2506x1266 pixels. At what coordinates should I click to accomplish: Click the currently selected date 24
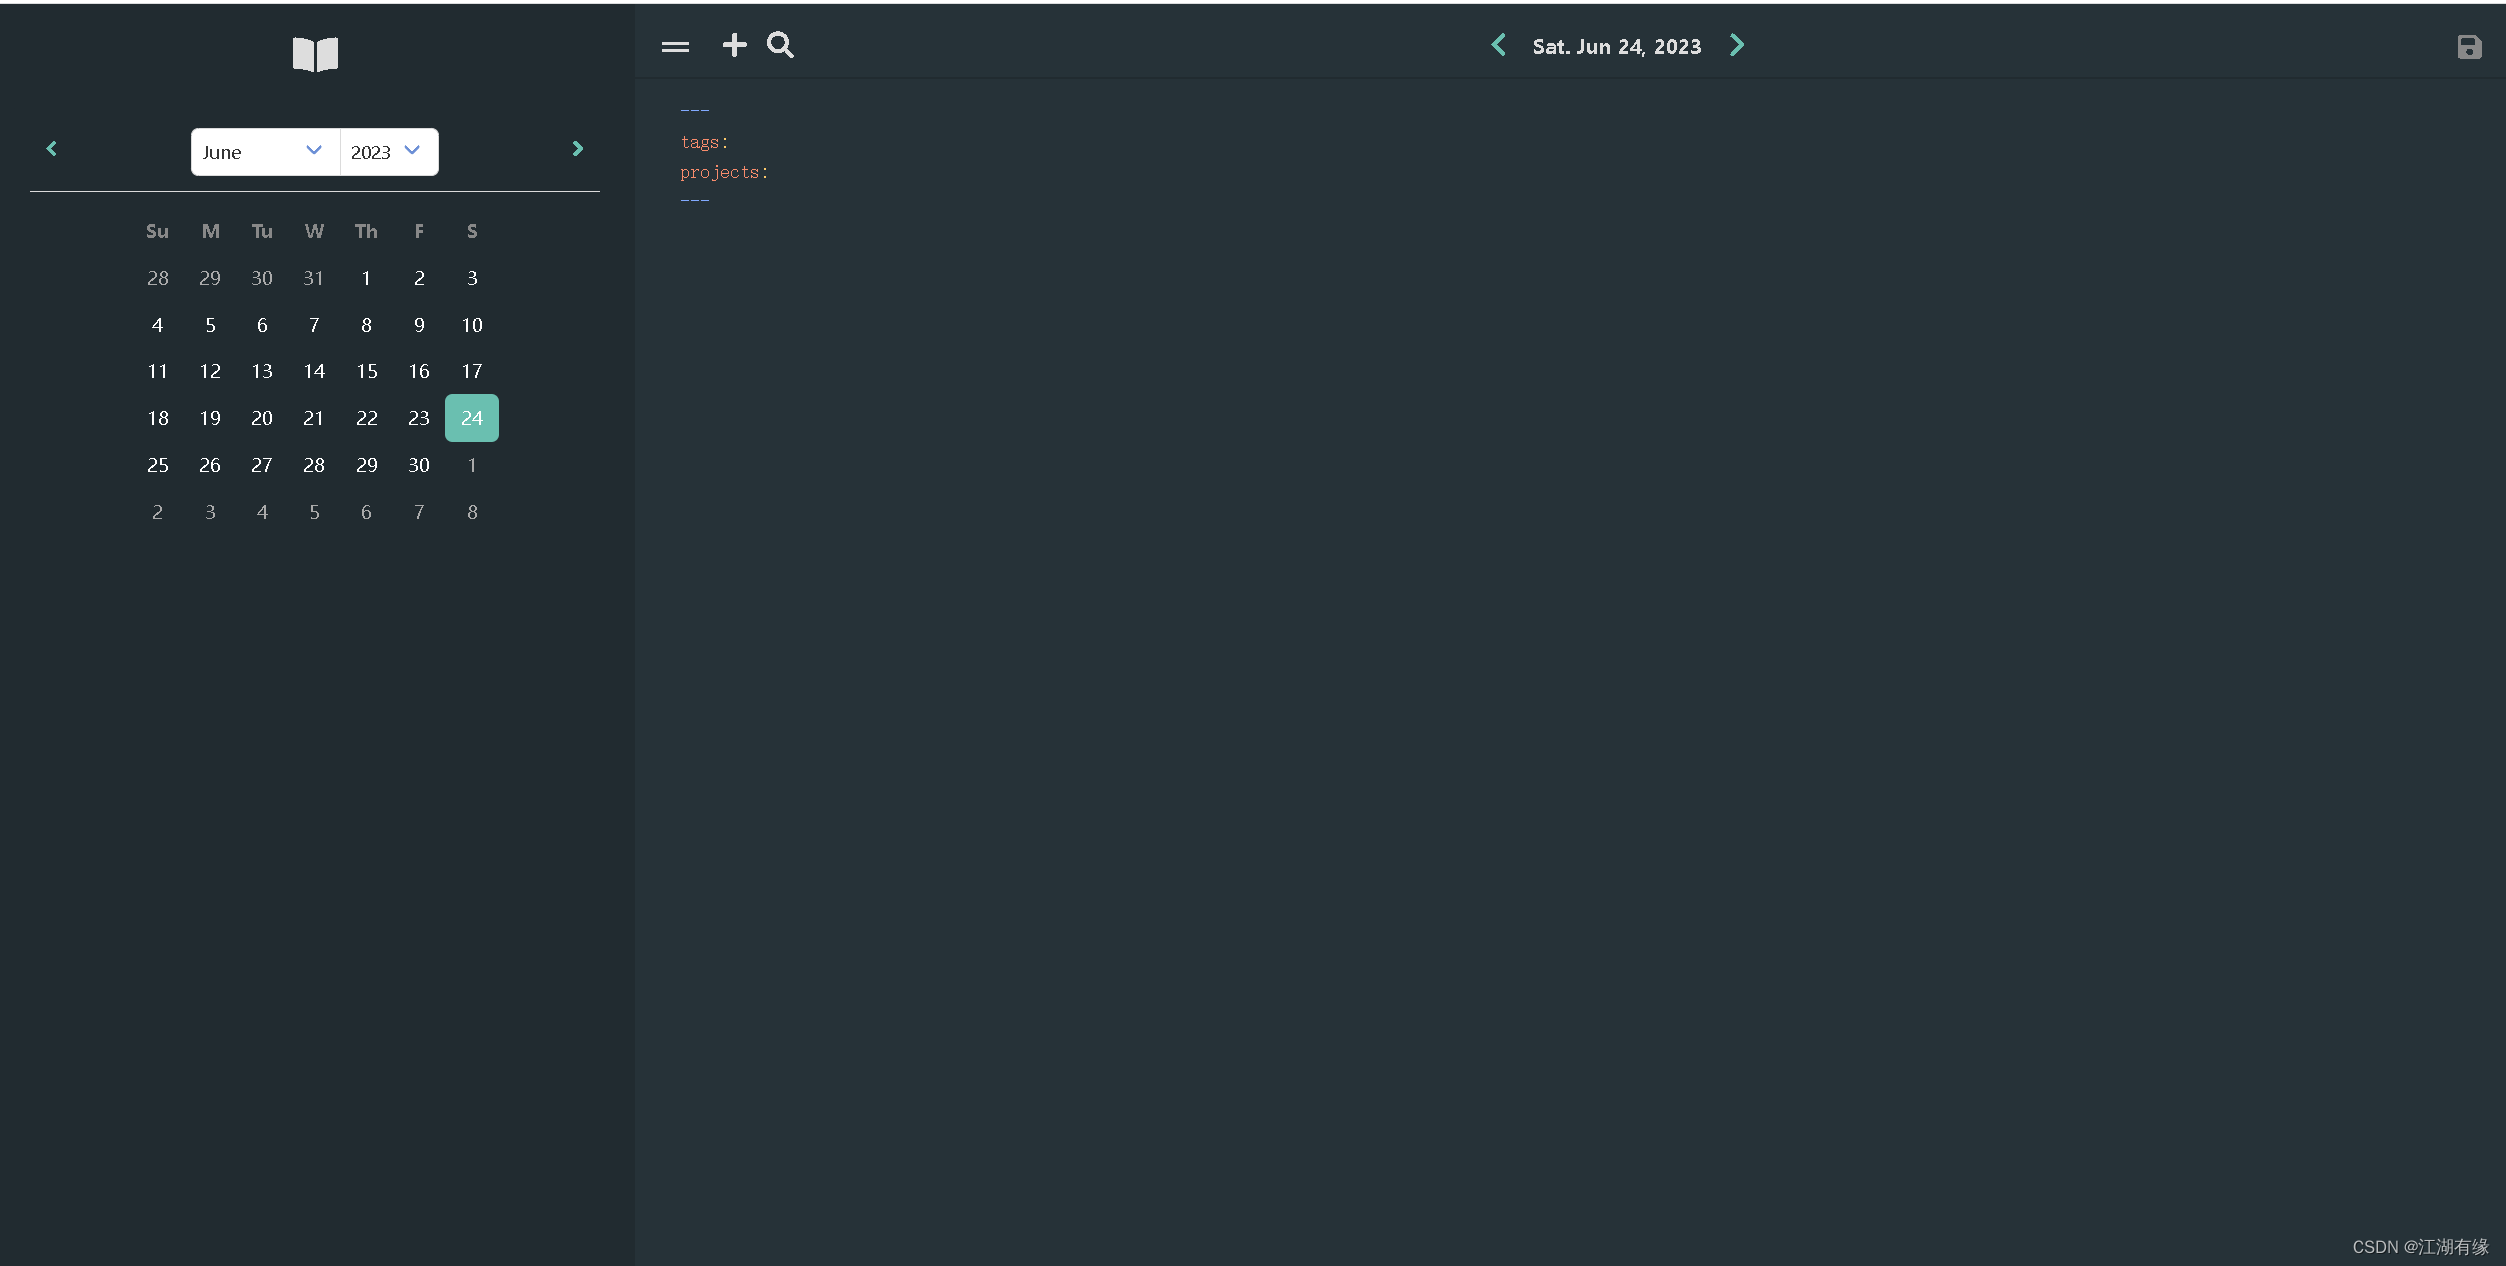470,417
